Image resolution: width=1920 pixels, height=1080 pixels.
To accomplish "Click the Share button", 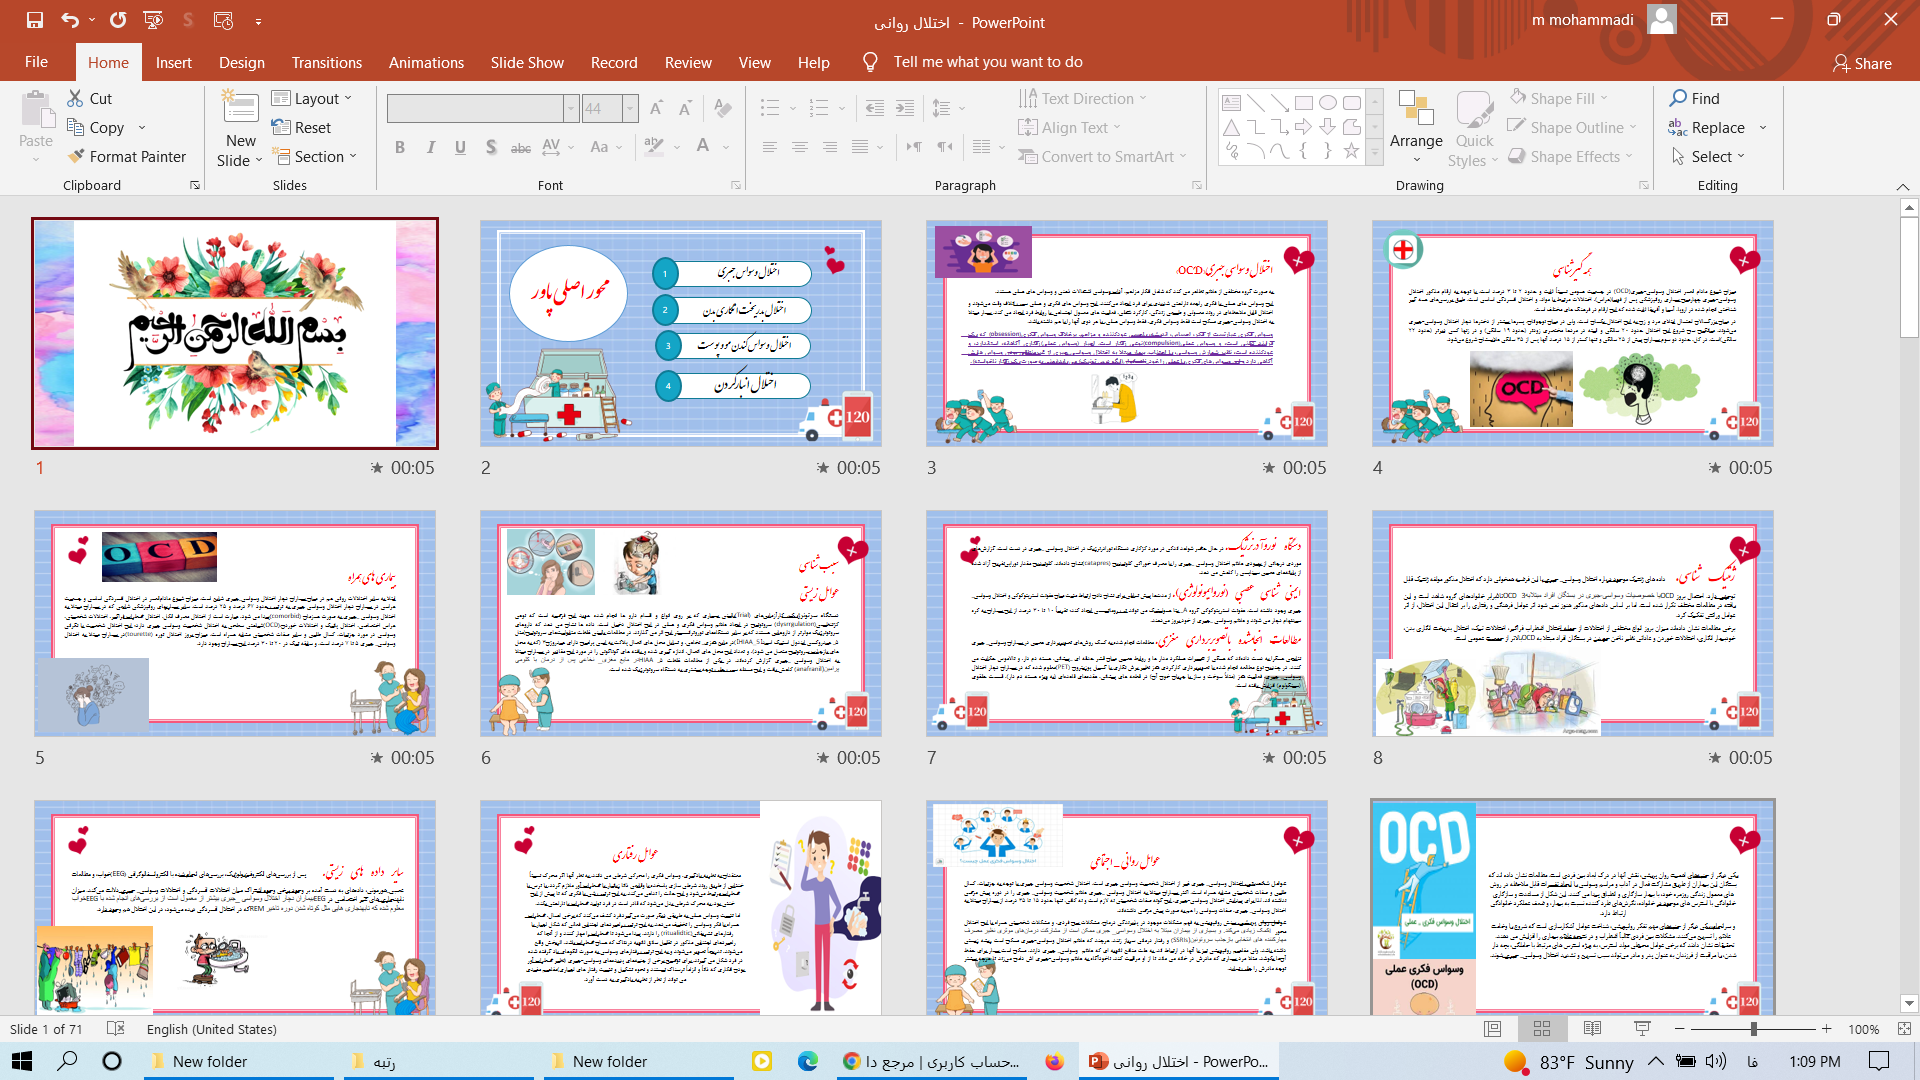I will (x=1862, y=63).
